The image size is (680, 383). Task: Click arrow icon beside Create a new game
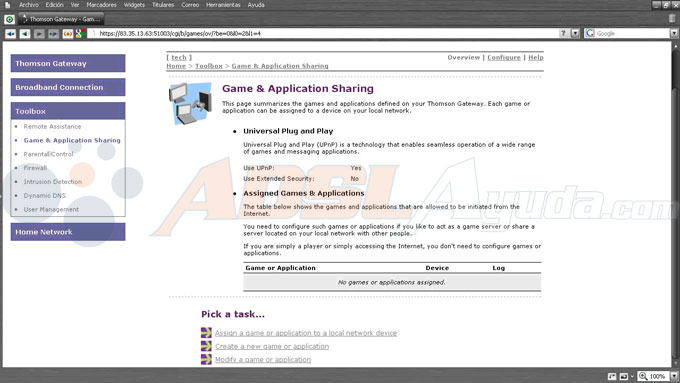[206, 346]
